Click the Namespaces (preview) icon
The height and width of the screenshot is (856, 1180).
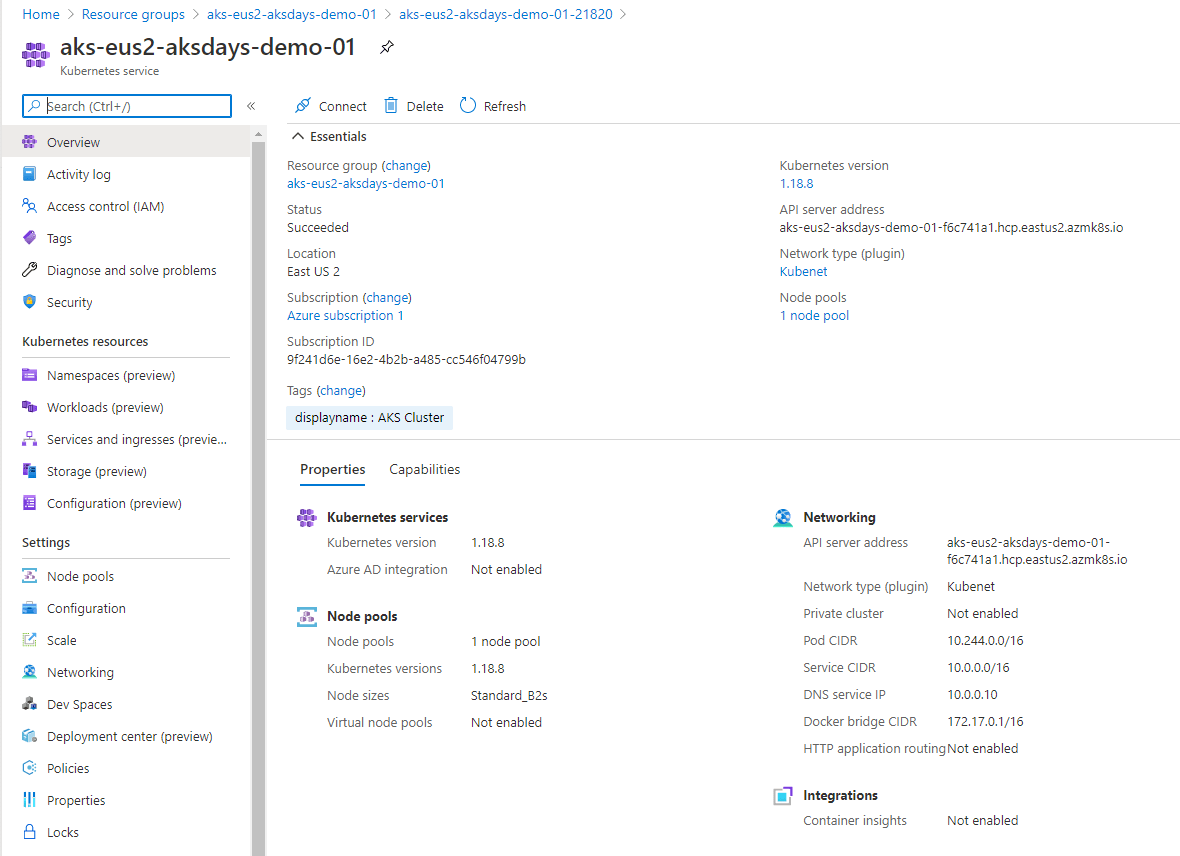tap(29, 375)
